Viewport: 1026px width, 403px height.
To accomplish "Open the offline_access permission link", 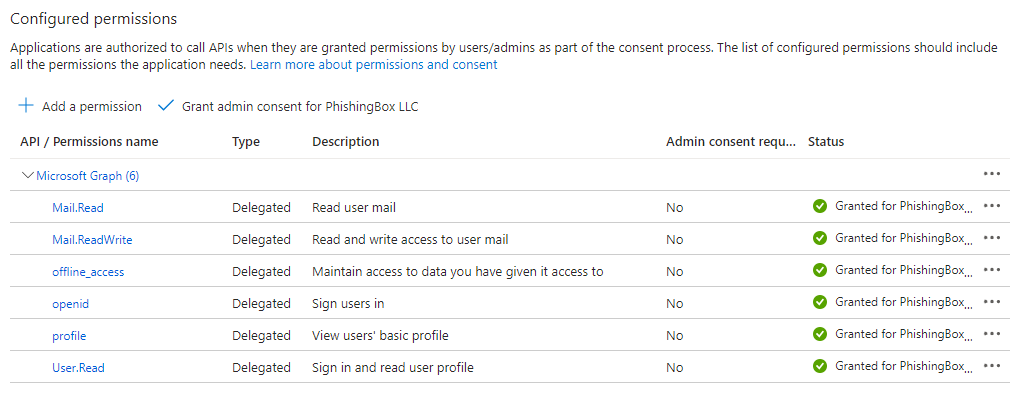I will [88, 272].
